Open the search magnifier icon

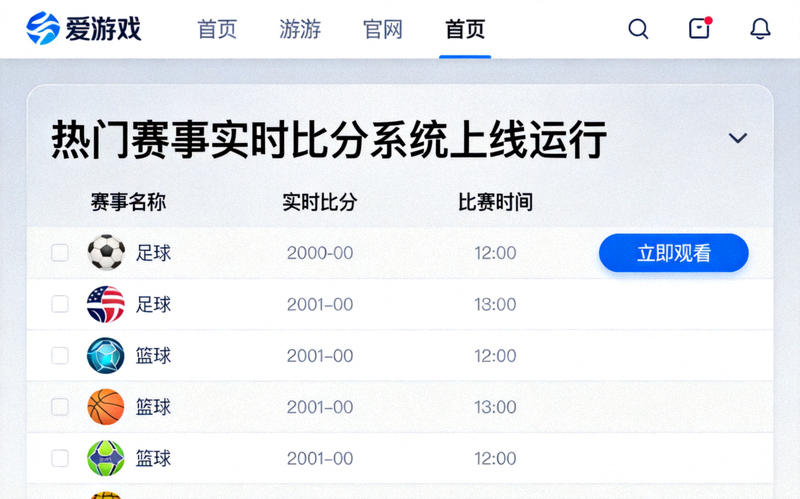tap(638, 29)
